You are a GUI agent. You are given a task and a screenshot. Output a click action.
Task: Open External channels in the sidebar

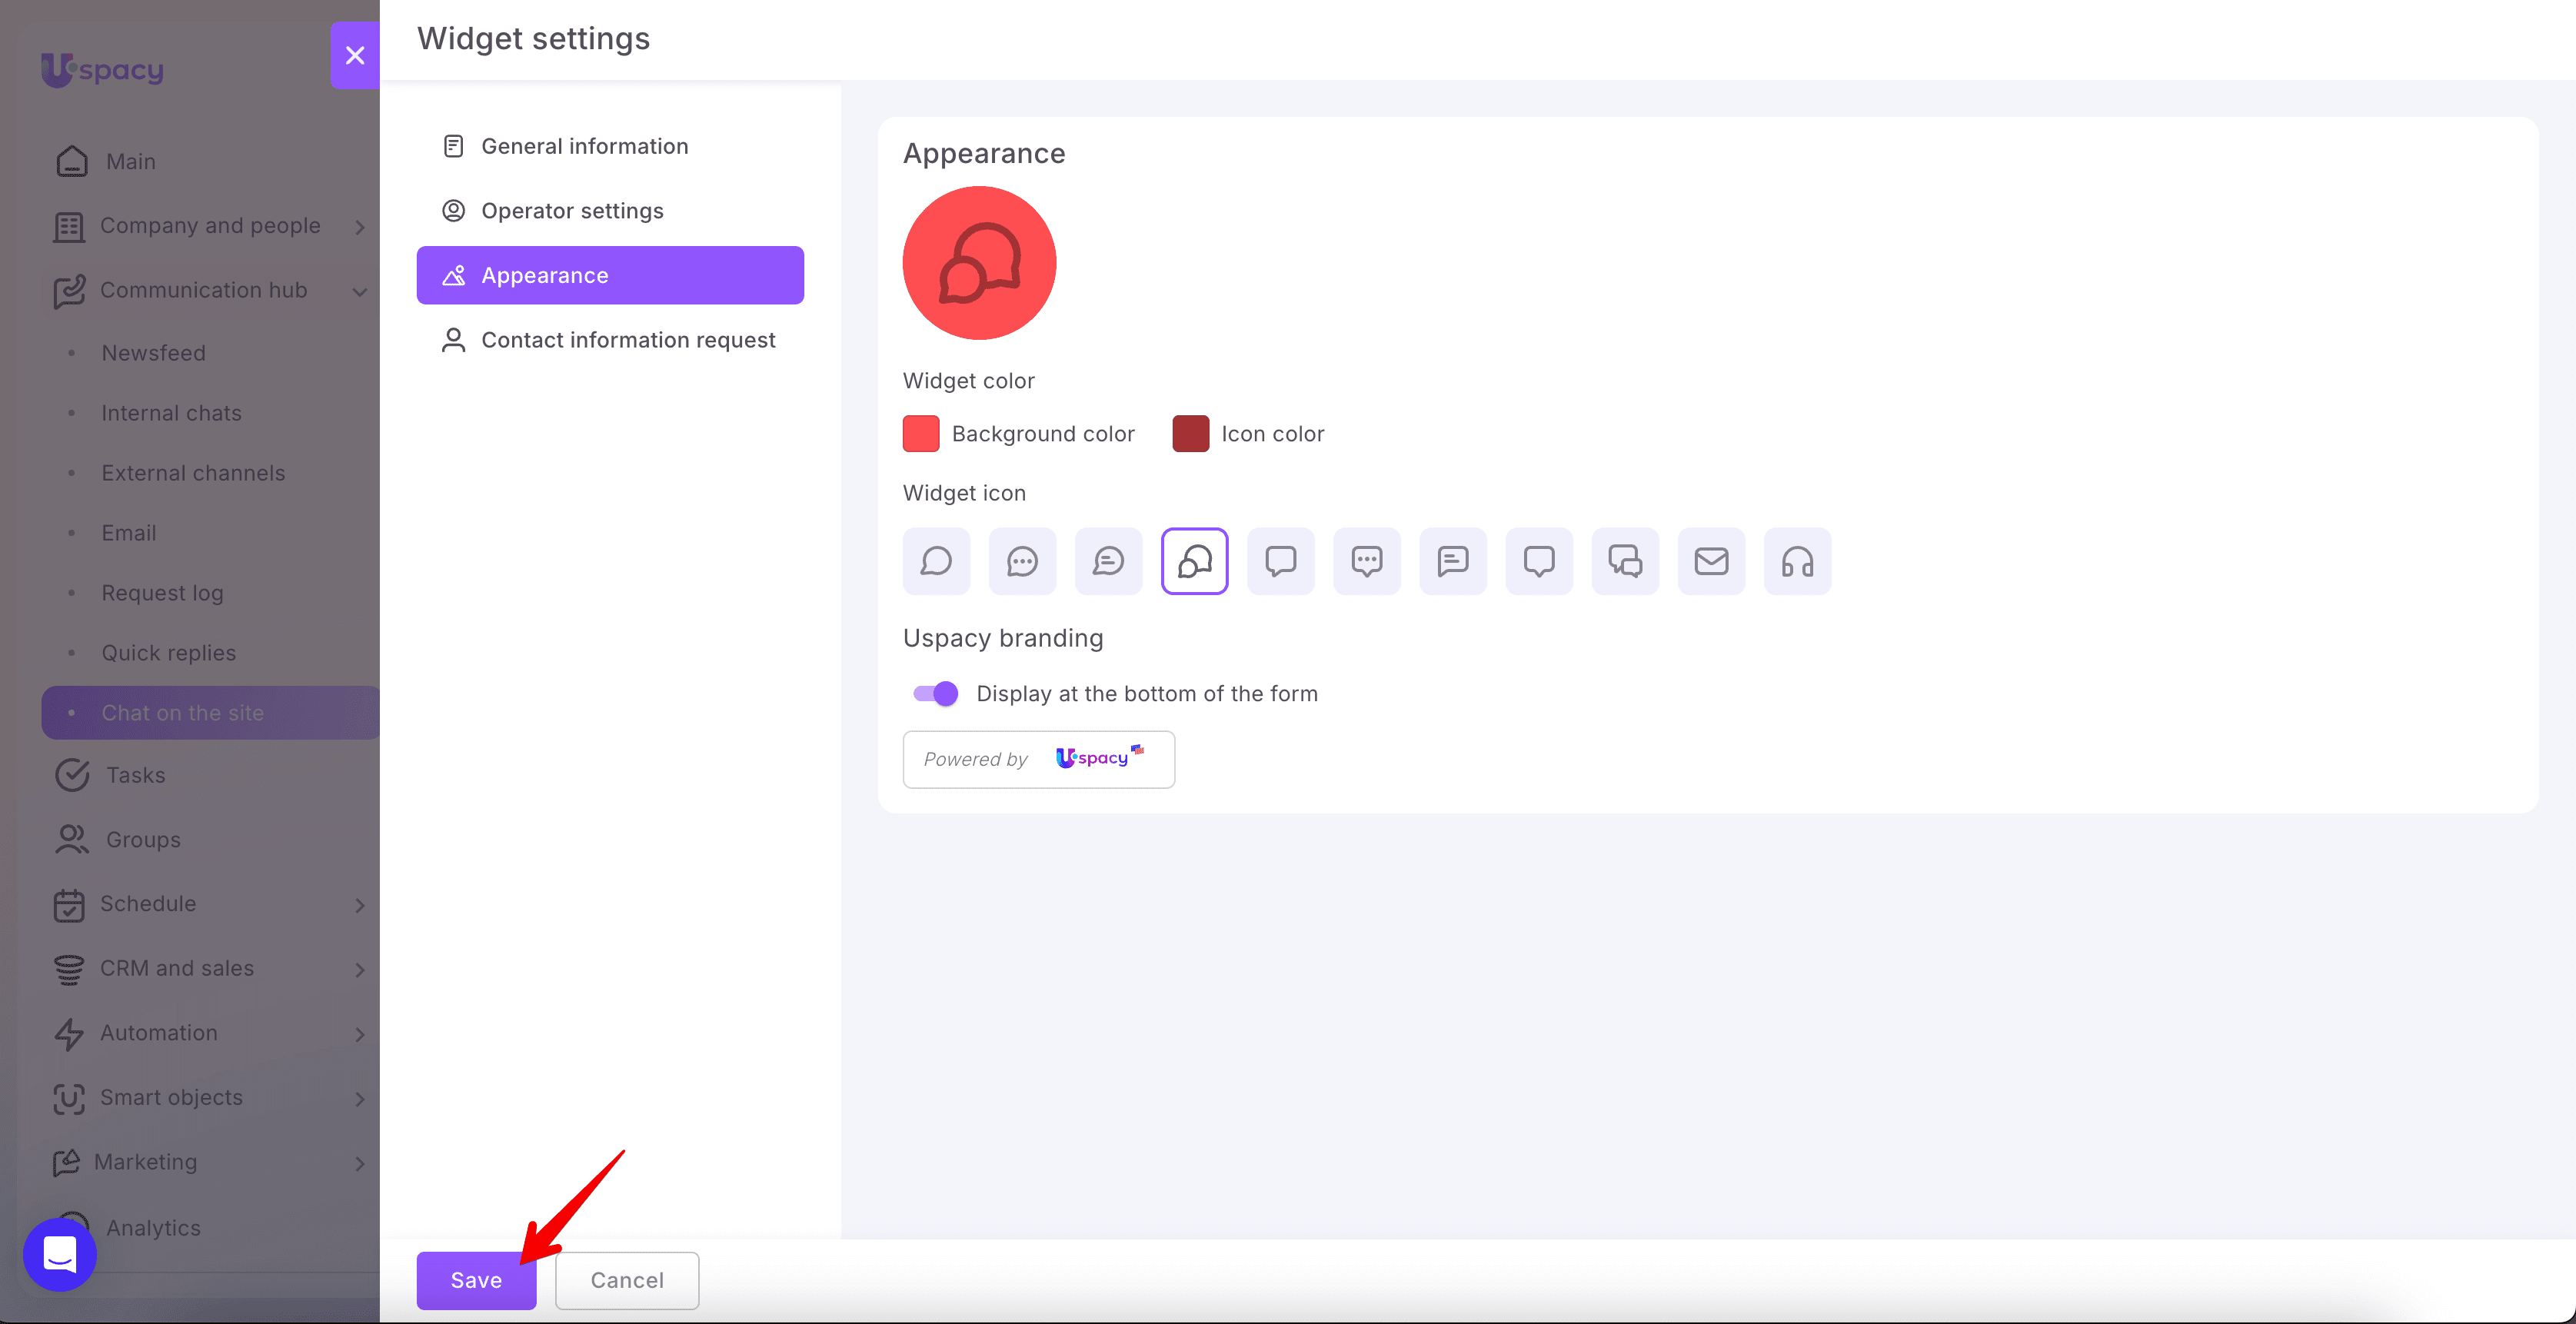(x=193, y=473)
